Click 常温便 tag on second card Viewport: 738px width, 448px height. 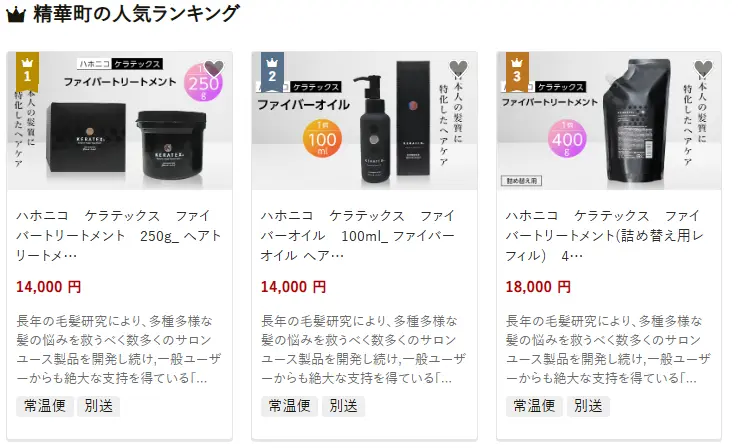[x=289, y=406]
